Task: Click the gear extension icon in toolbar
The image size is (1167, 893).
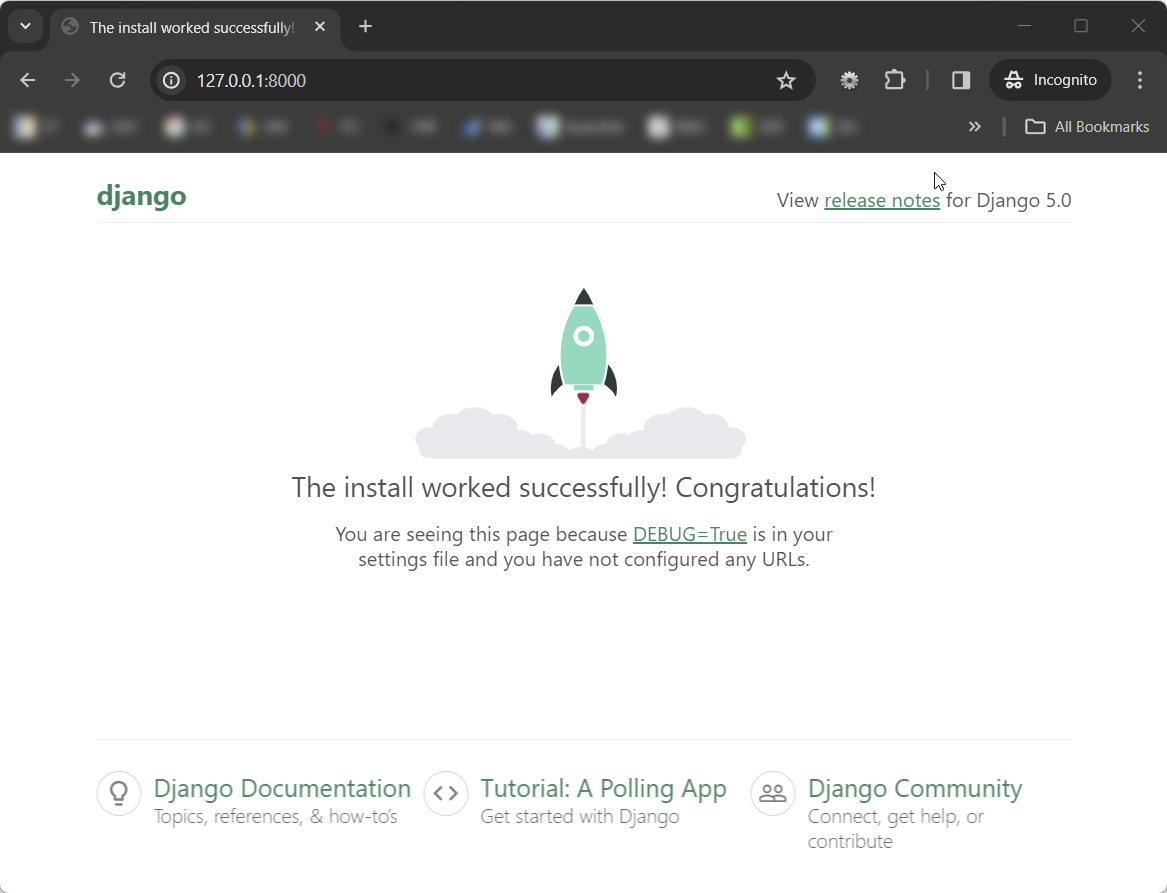Action: coord(848,79)
